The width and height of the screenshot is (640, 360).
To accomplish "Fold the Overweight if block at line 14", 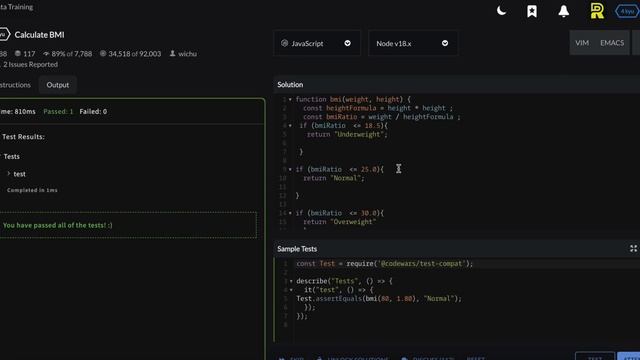I will point(290,213).
